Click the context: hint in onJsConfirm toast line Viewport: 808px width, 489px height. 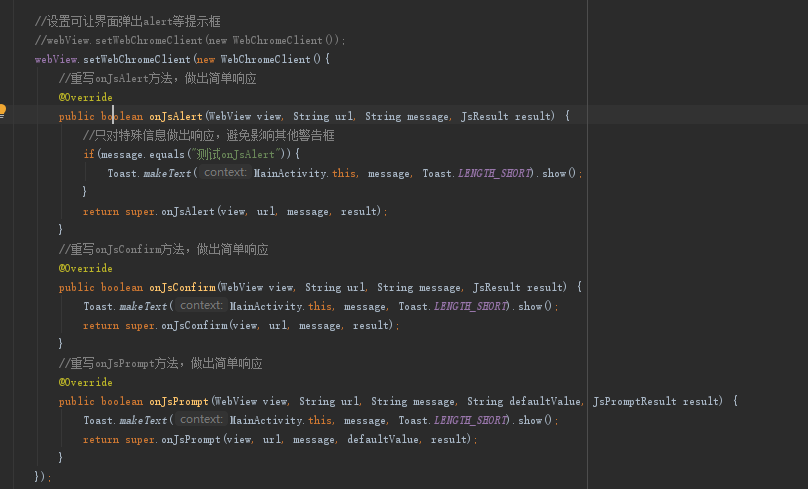click(x=201, y=306)
